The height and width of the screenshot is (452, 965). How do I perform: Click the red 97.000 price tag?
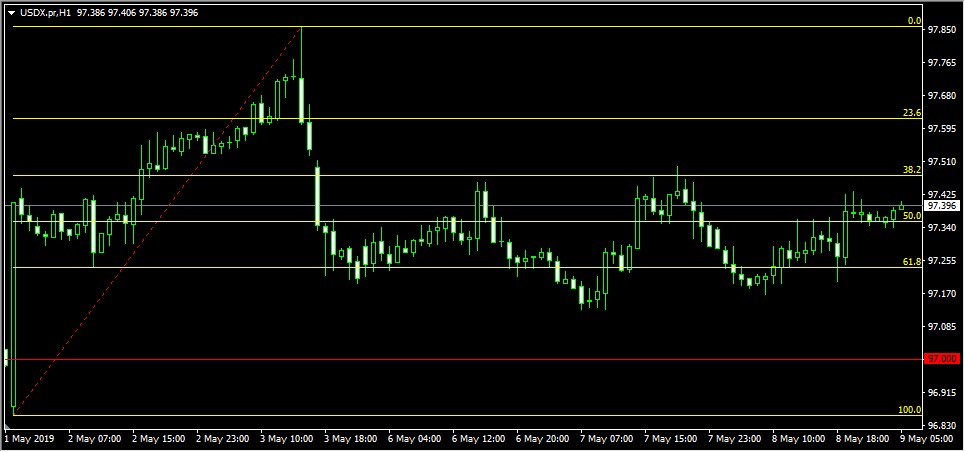coord(942,358)
